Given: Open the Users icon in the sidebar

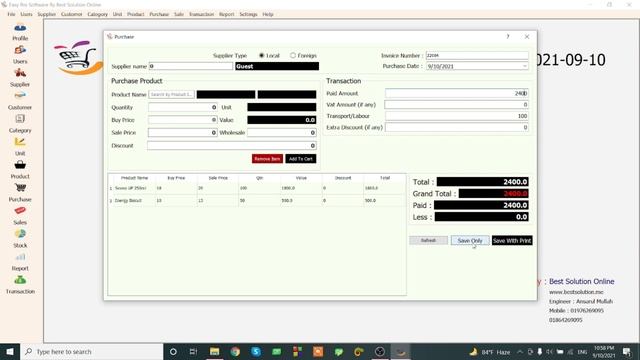Looking at the screenshot, I should [20, 50].
